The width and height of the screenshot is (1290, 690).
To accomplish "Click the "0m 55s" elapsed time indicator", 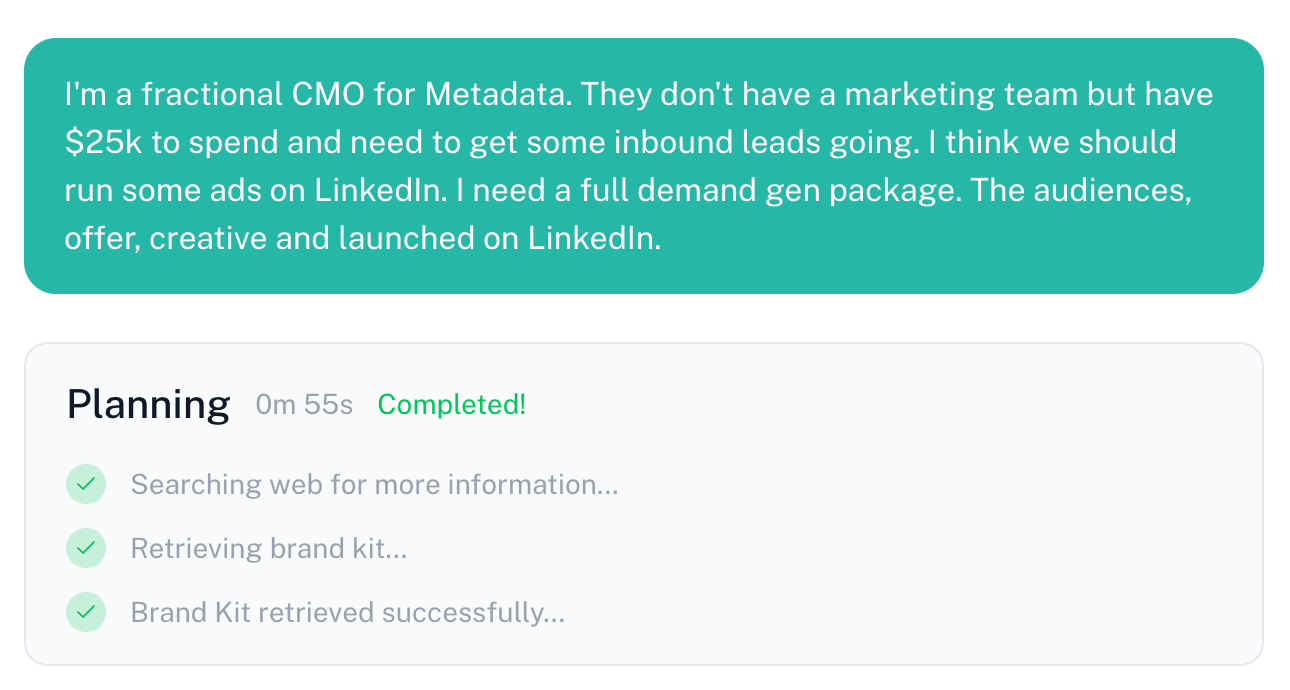I will coord(304,404).
